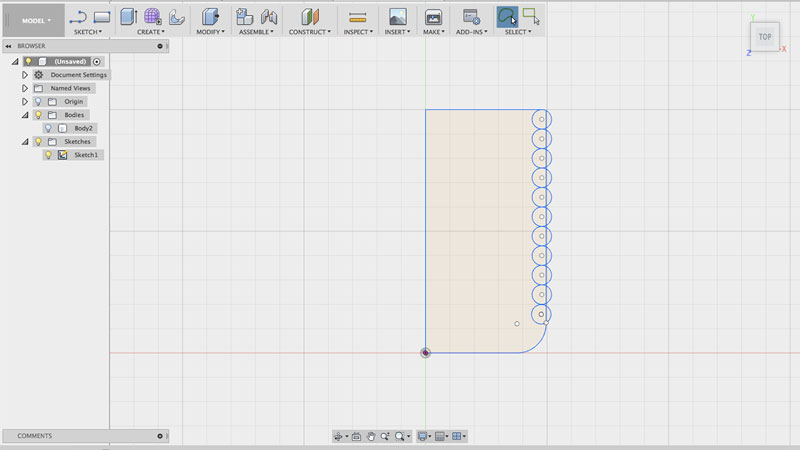Open the Display Settings dropdown arrow
This screenshot has width=800, height=450.
(430, 436)
